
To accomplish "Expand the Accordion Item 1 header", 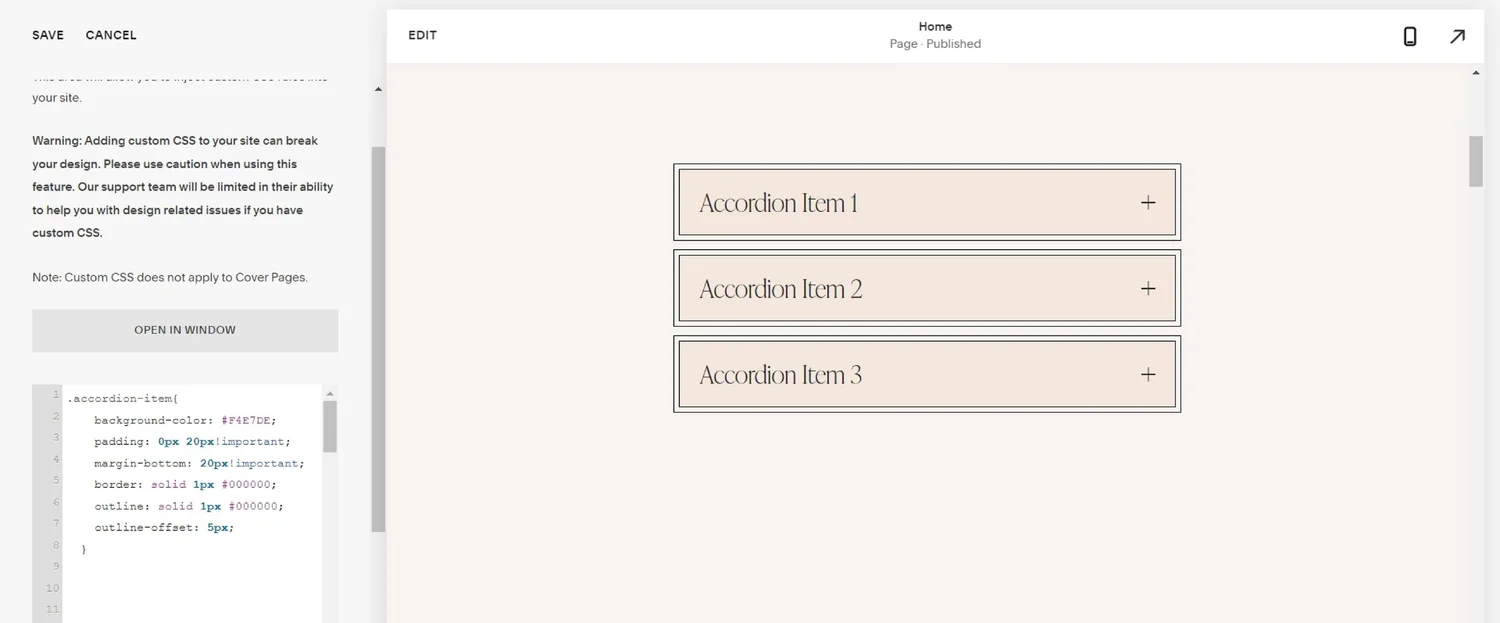I will [x=778, y=202].
